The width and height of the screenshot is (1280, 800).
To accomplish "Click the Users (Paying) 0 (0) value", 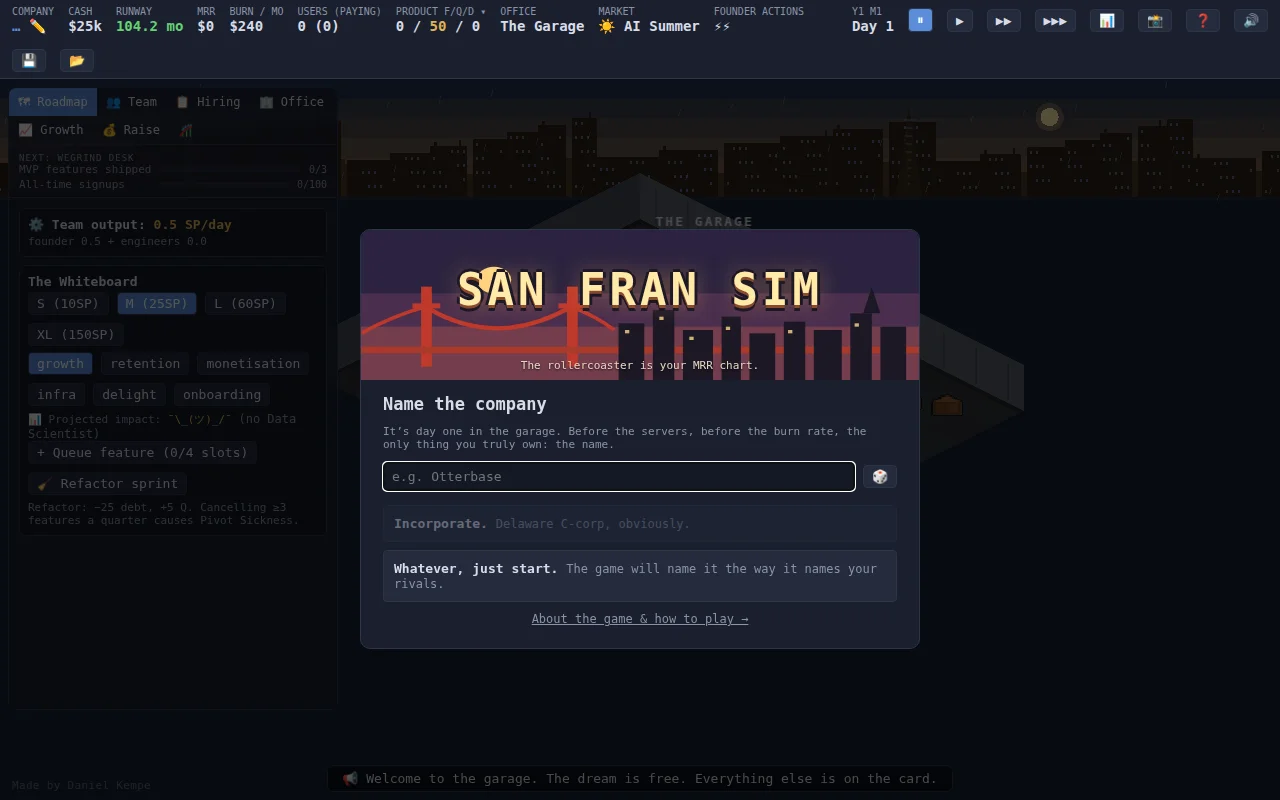I will [x=318, y=26].
